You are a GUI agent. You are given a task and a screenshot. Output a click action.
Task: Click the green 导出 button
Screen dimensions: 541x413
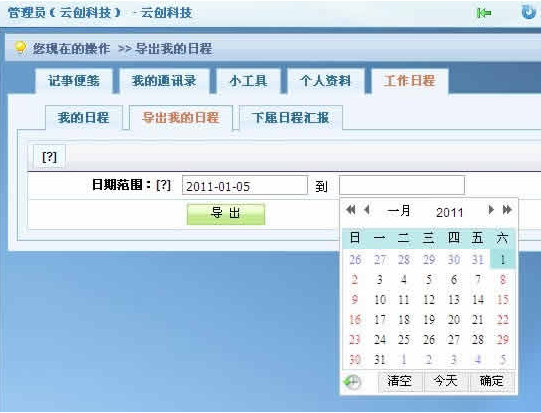[x=226, y=214]
